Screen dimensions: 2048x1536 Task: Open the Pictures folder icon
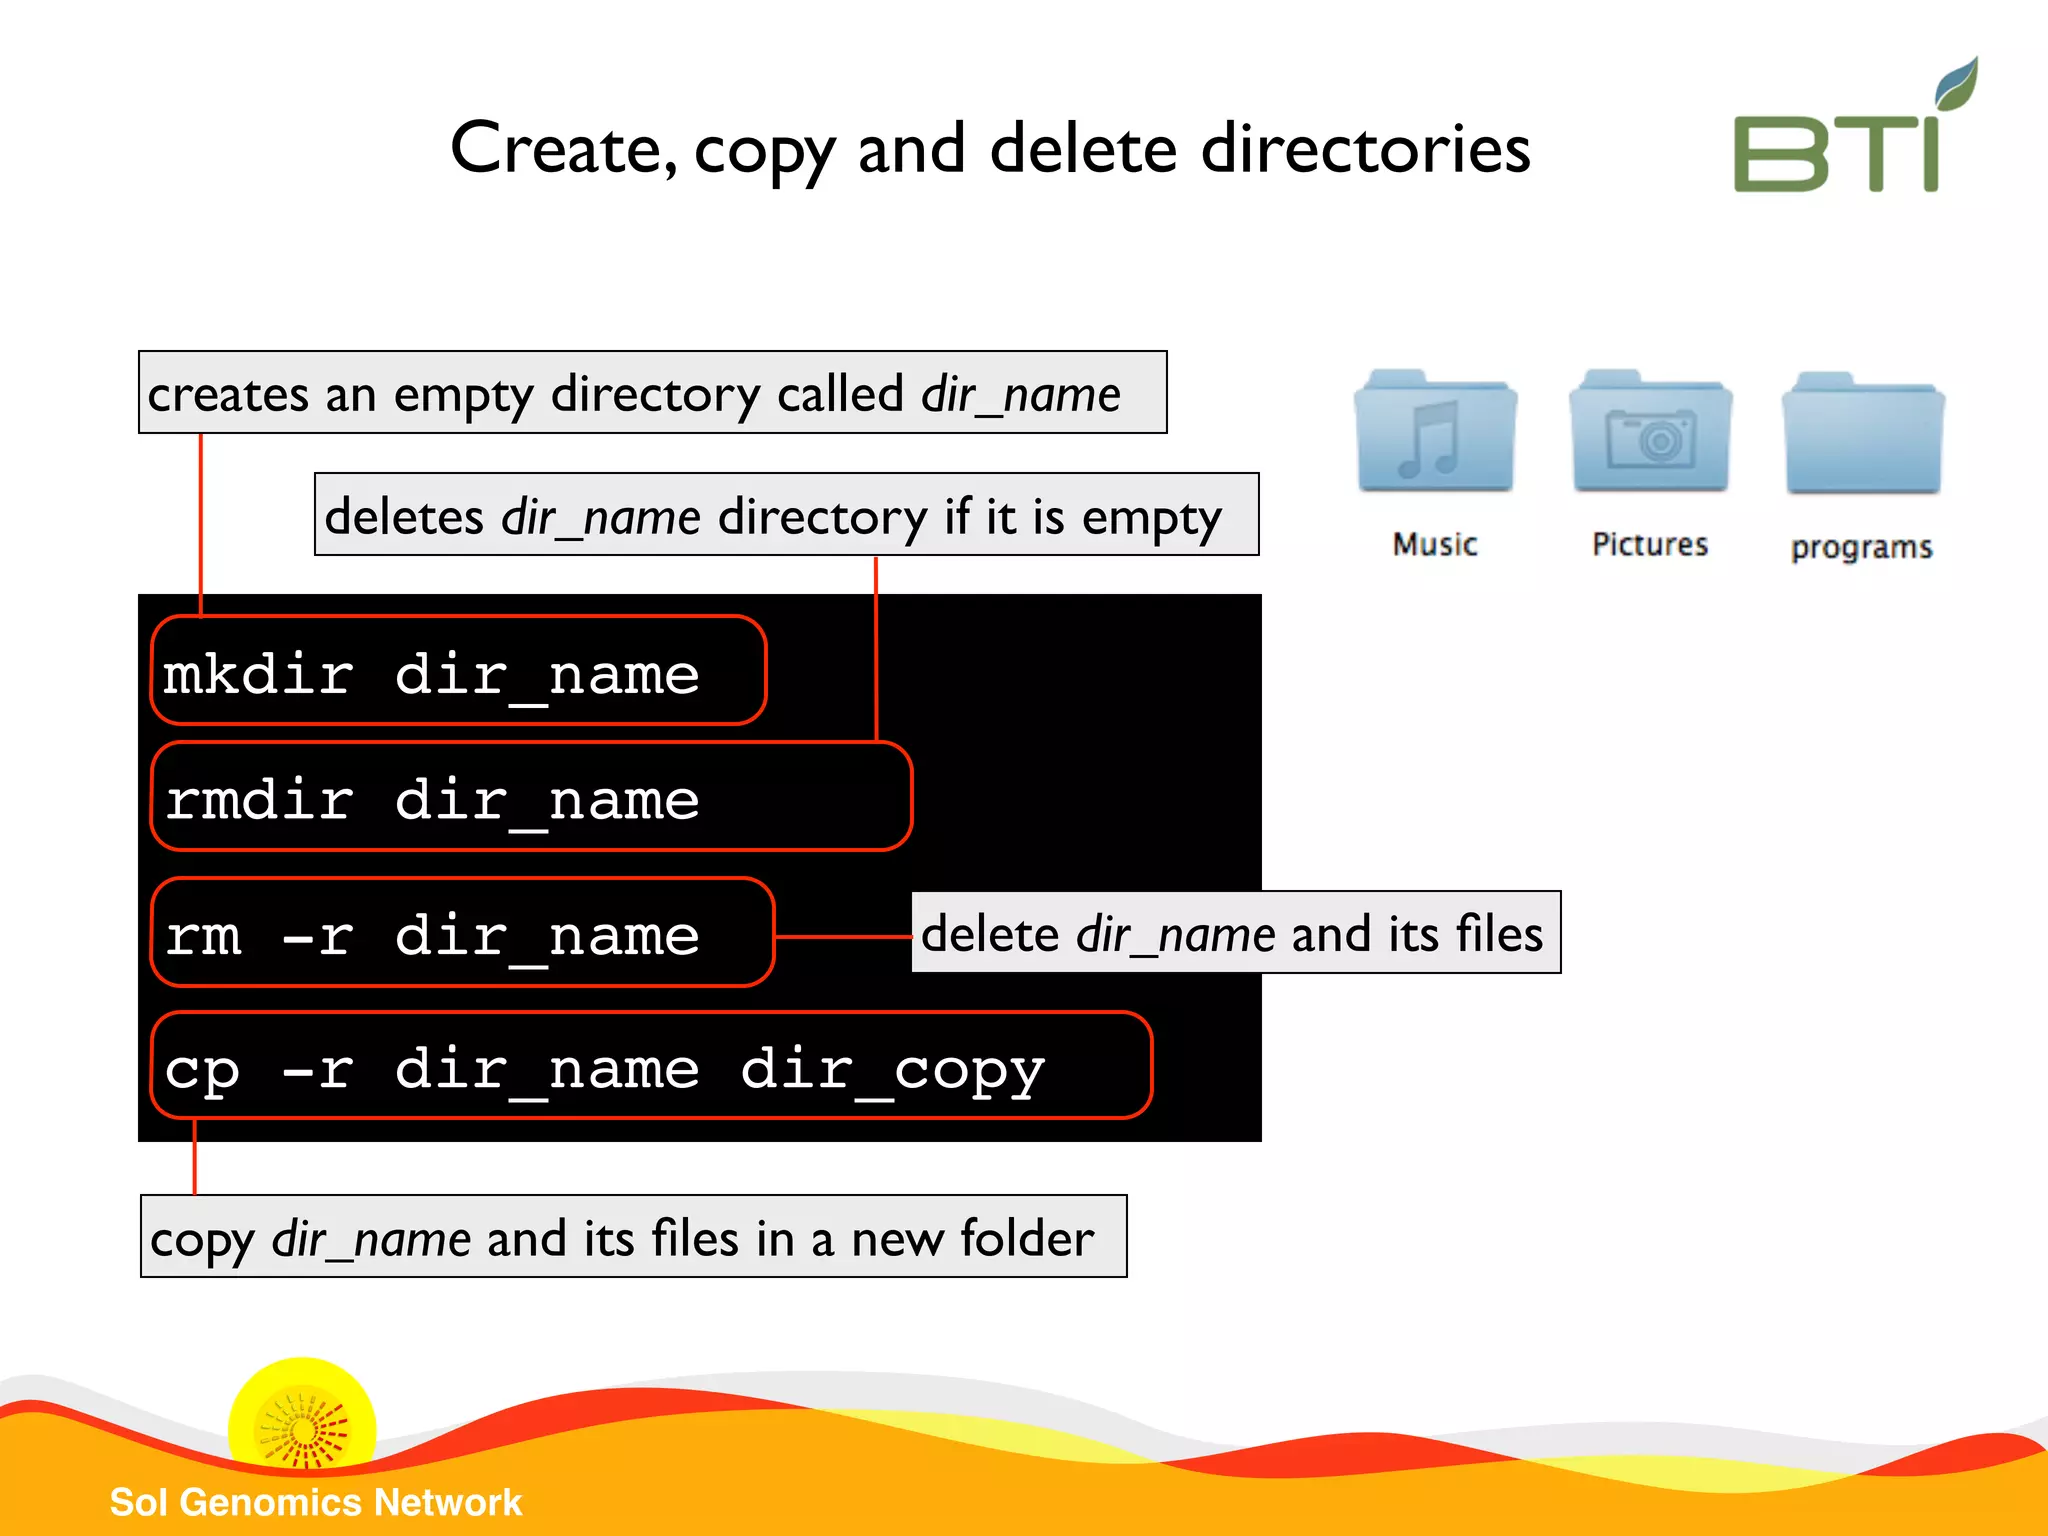pos(1650,435)
